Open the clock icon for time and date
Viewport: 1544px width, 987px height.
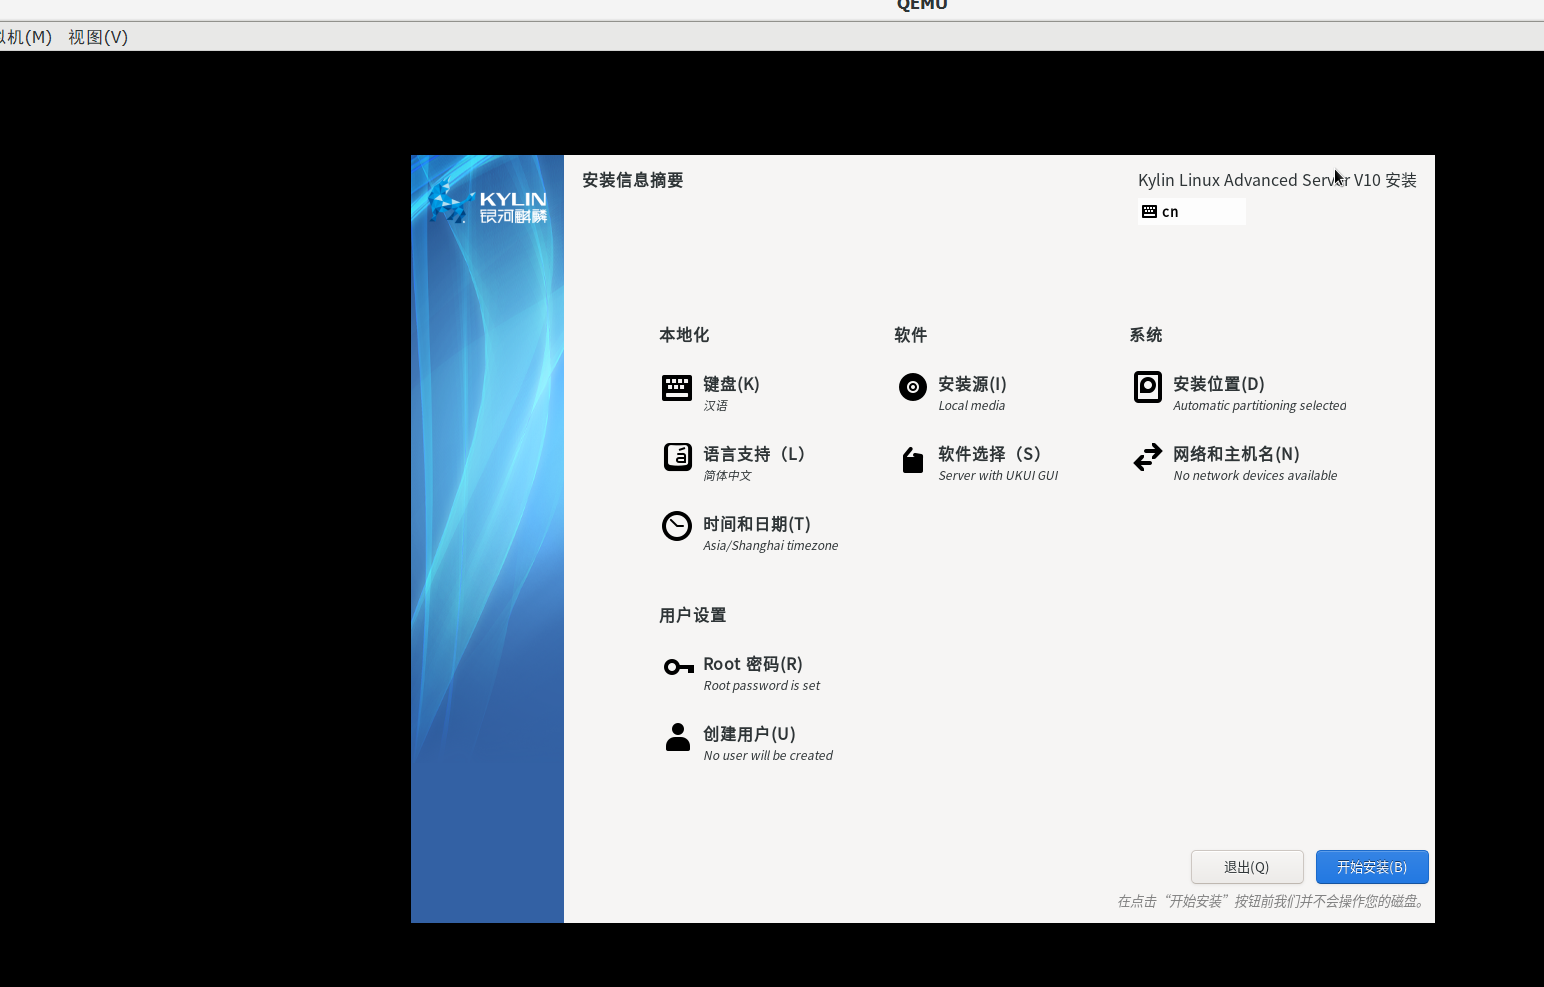tap(677, 526)
